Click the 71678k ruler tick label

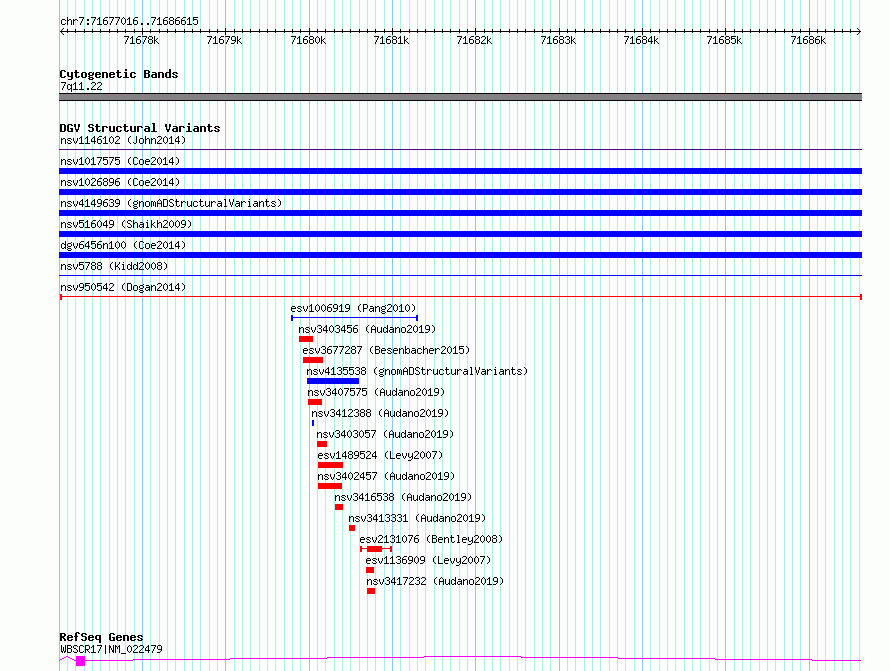(141, 40)
